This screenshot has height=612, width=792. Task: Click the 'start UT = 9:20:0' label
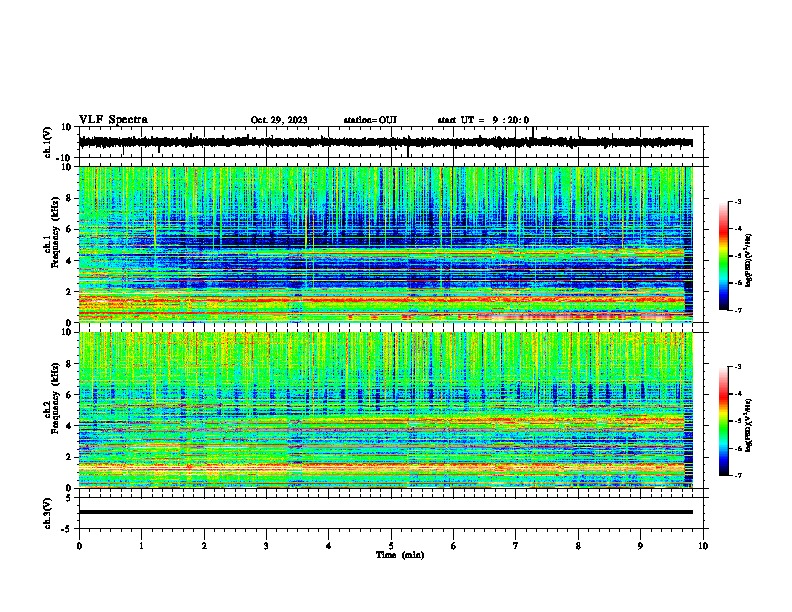pyautogui.click(x=483, y=120)
